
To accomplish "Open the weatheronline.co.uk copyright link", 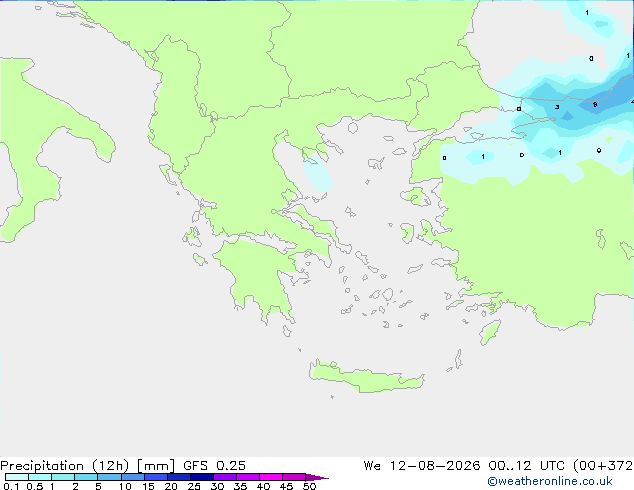I will [x=550, y=481].
